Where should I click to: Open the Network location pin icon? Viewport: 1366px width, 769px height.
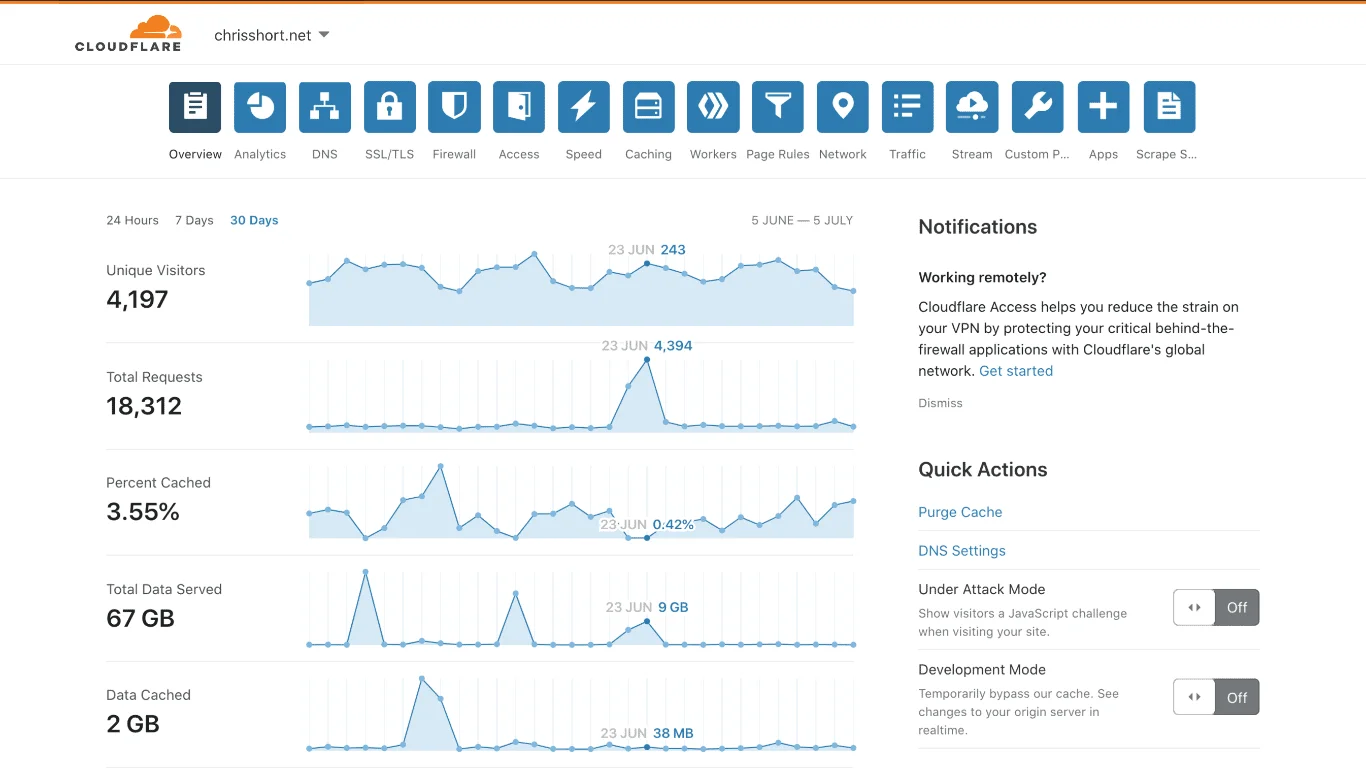843,107
